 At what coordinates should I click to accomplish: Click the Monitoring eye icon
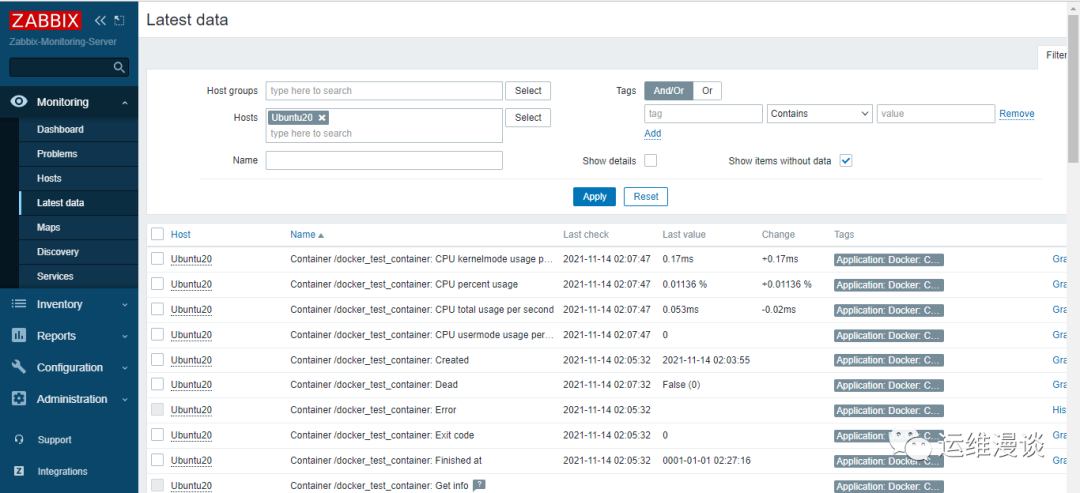coord(19,102)
